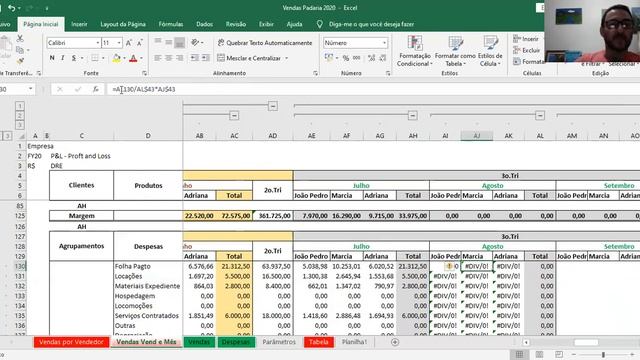Collapse the outline group above column AD
The height and width of the screenshot is (360, 640).
[x=273, y=106]
